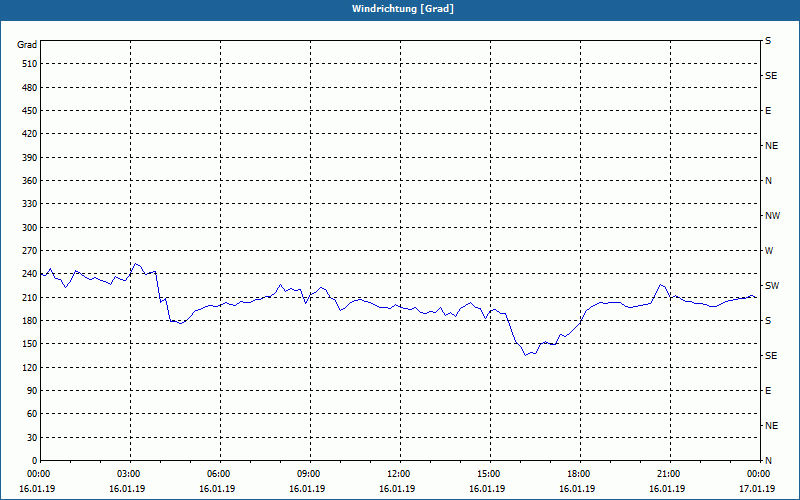Select the 510 value on the degree axis

(30, 64)
